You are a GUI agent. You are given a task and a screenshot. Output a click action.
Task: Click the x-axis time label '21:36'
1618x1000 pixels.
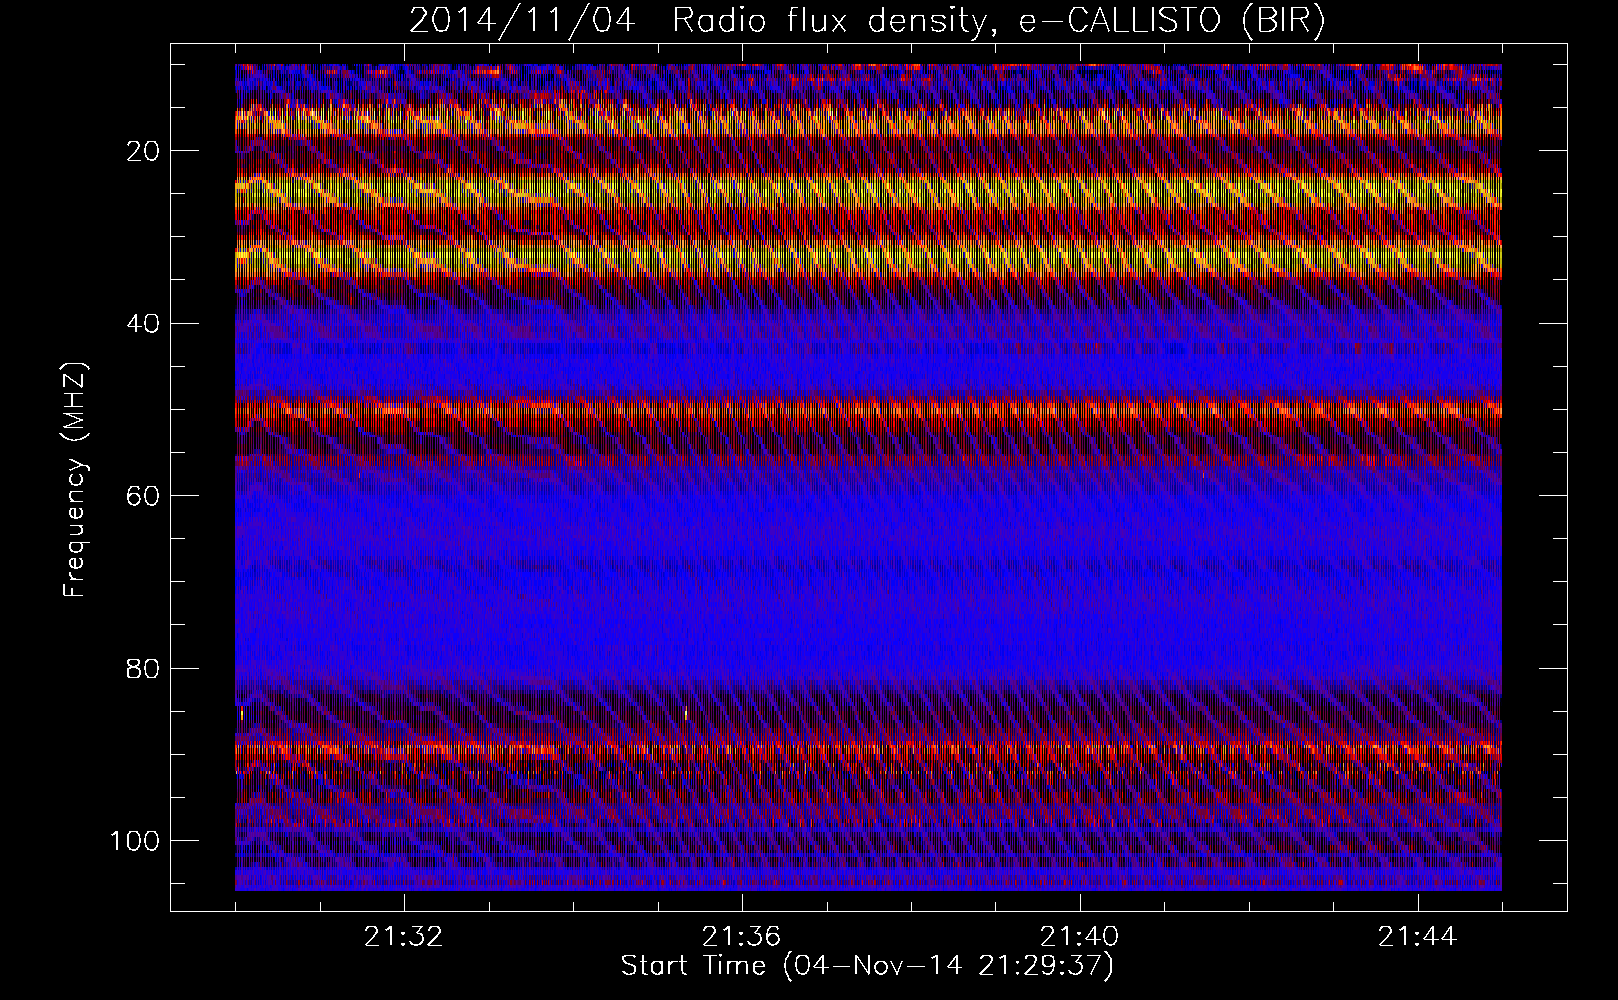[742, 937]
